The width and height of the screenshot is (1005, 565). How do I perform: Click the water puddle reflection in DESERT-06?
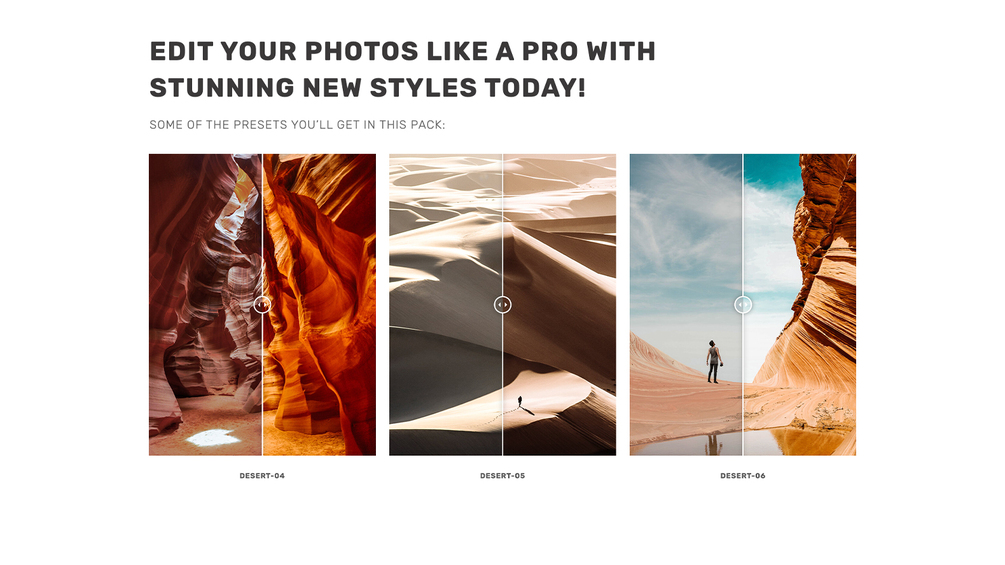point(743,443)
